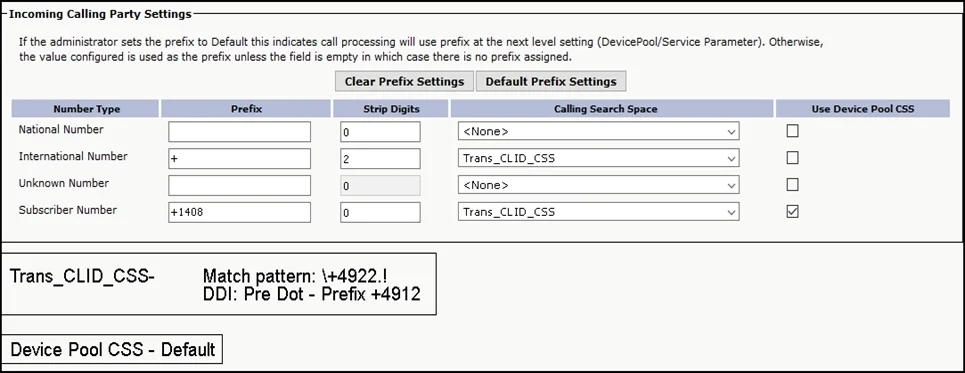Click DDI: Pre Dot - Prefix +4912 text
The image size is (965, 373).
click(311, 294)
